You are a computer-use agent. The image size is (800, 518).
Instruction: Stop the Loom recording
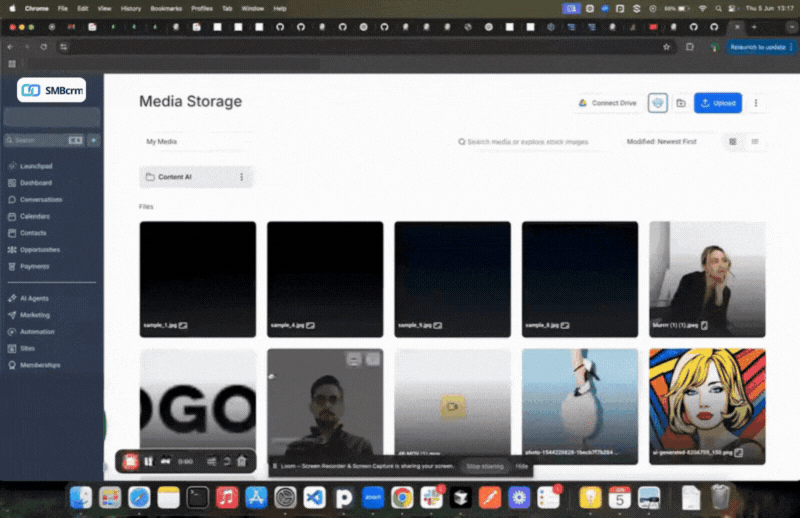131,461
